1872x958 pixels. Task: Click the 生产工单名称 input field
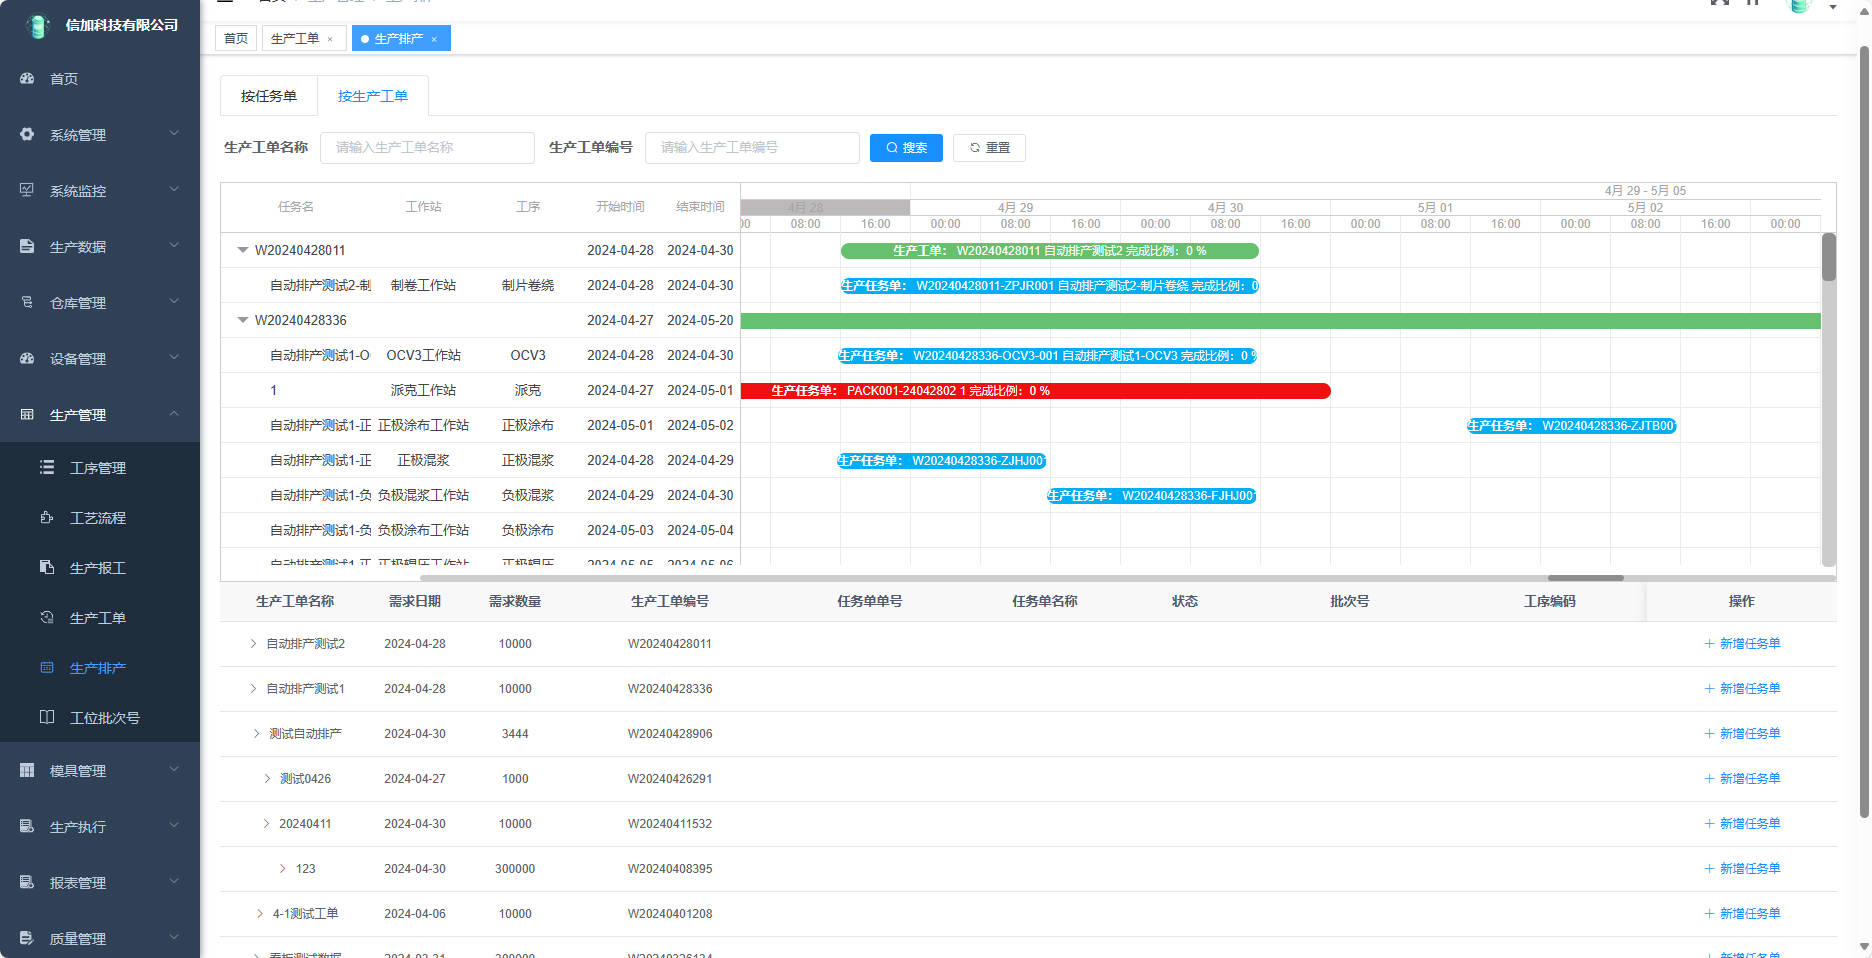click(x=427, y=147)
